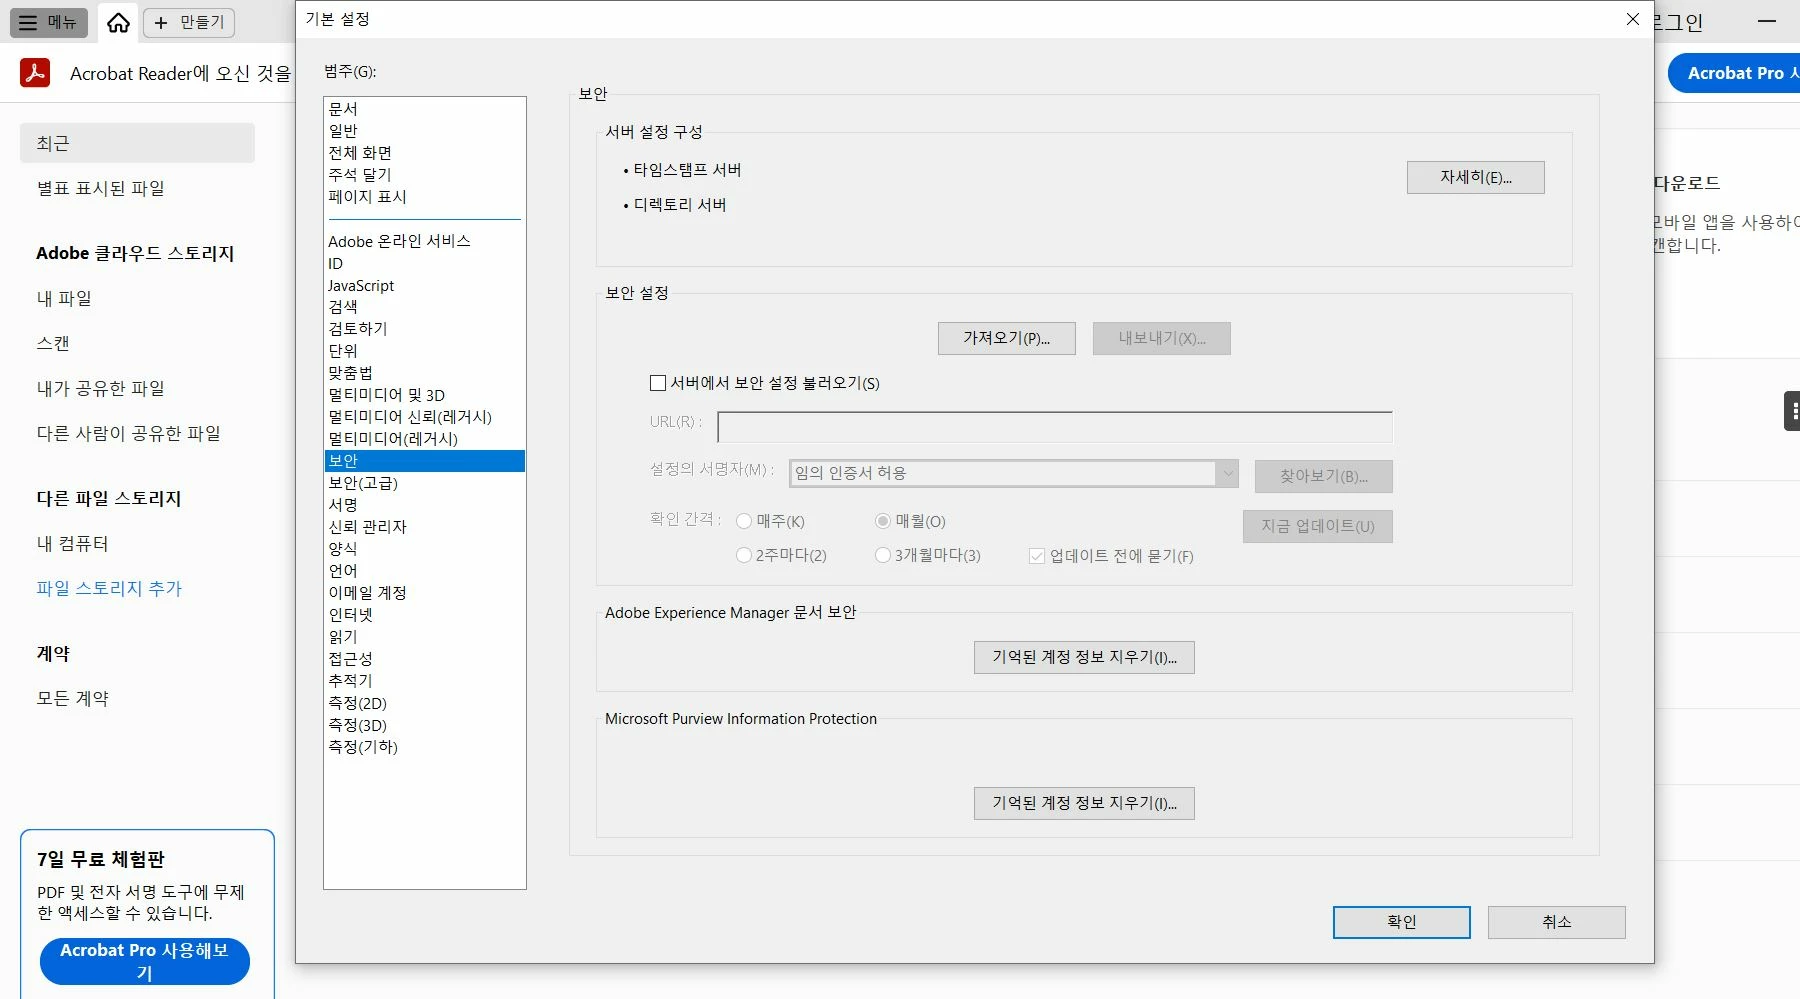
Task: Close the 기본 설정 dialog
Action: 1633,19
